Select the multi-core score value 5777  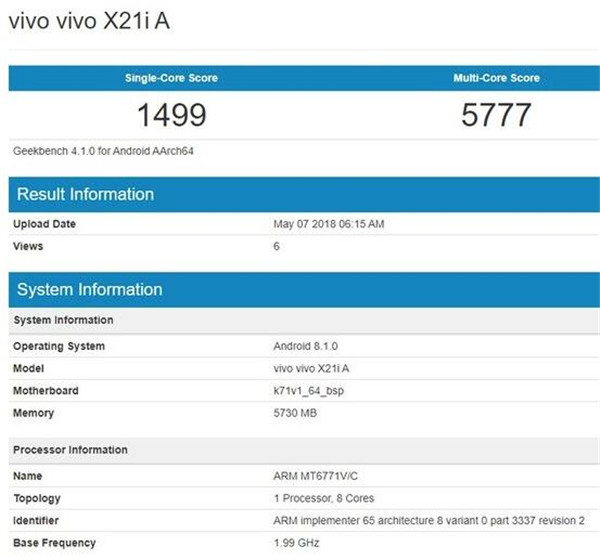pos(496,115)
